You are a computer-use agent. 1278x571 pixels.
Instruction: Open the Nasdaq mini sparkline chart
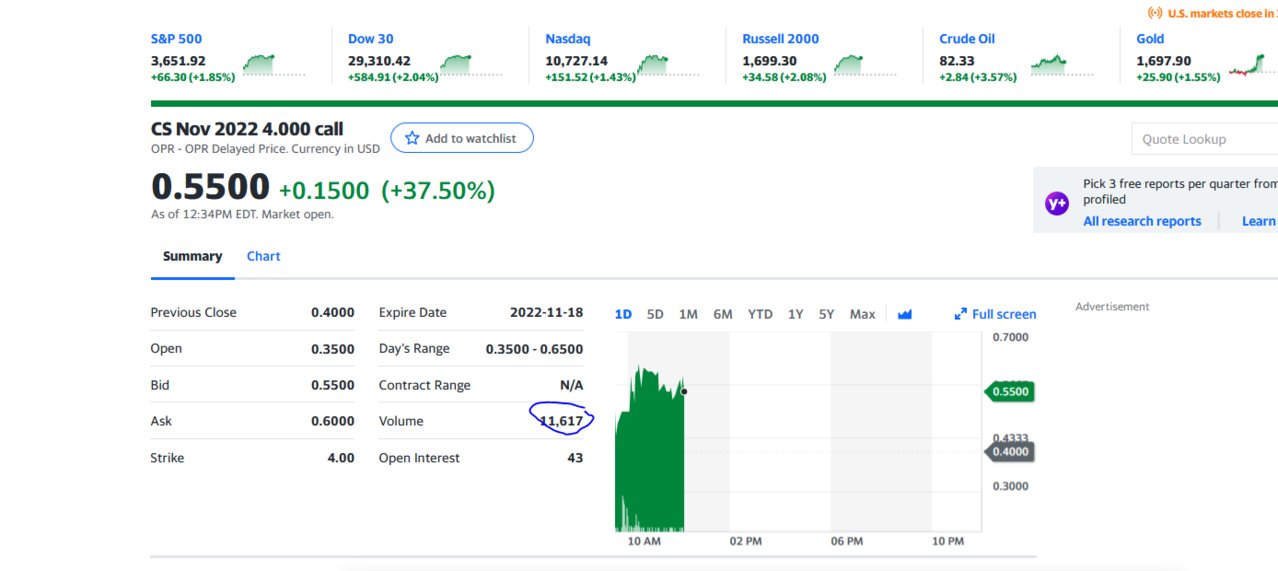pos(668,65)
